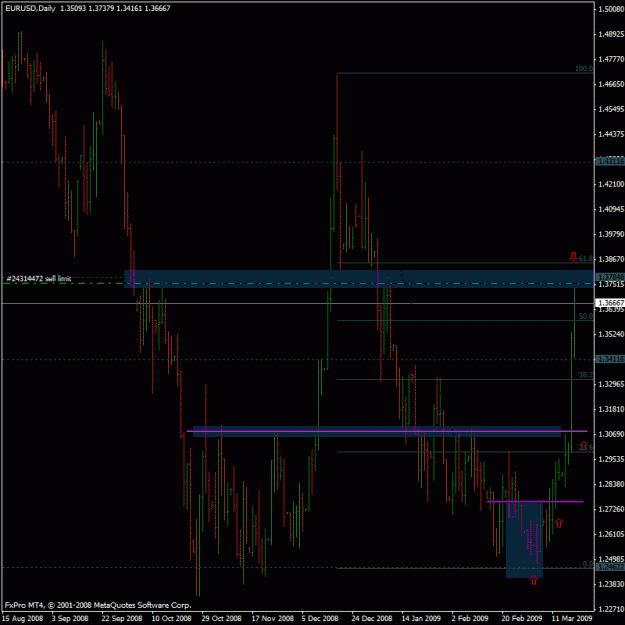This screenshot has width=625, height=625.
Task: Click the '14 Jan 2009' date label
Action: point(421,618)
